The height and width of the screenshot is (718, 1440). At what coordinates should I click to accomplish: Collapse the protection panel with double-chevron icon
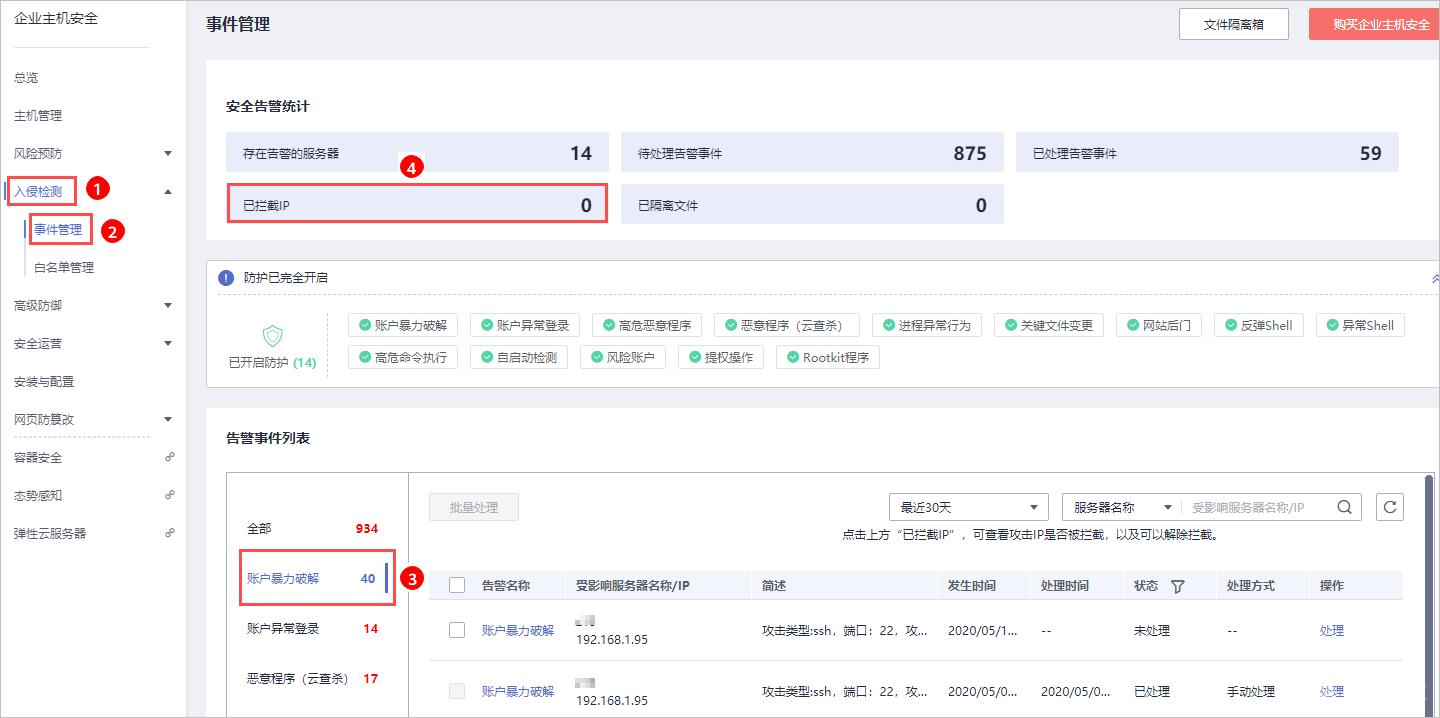[1435, 278]
